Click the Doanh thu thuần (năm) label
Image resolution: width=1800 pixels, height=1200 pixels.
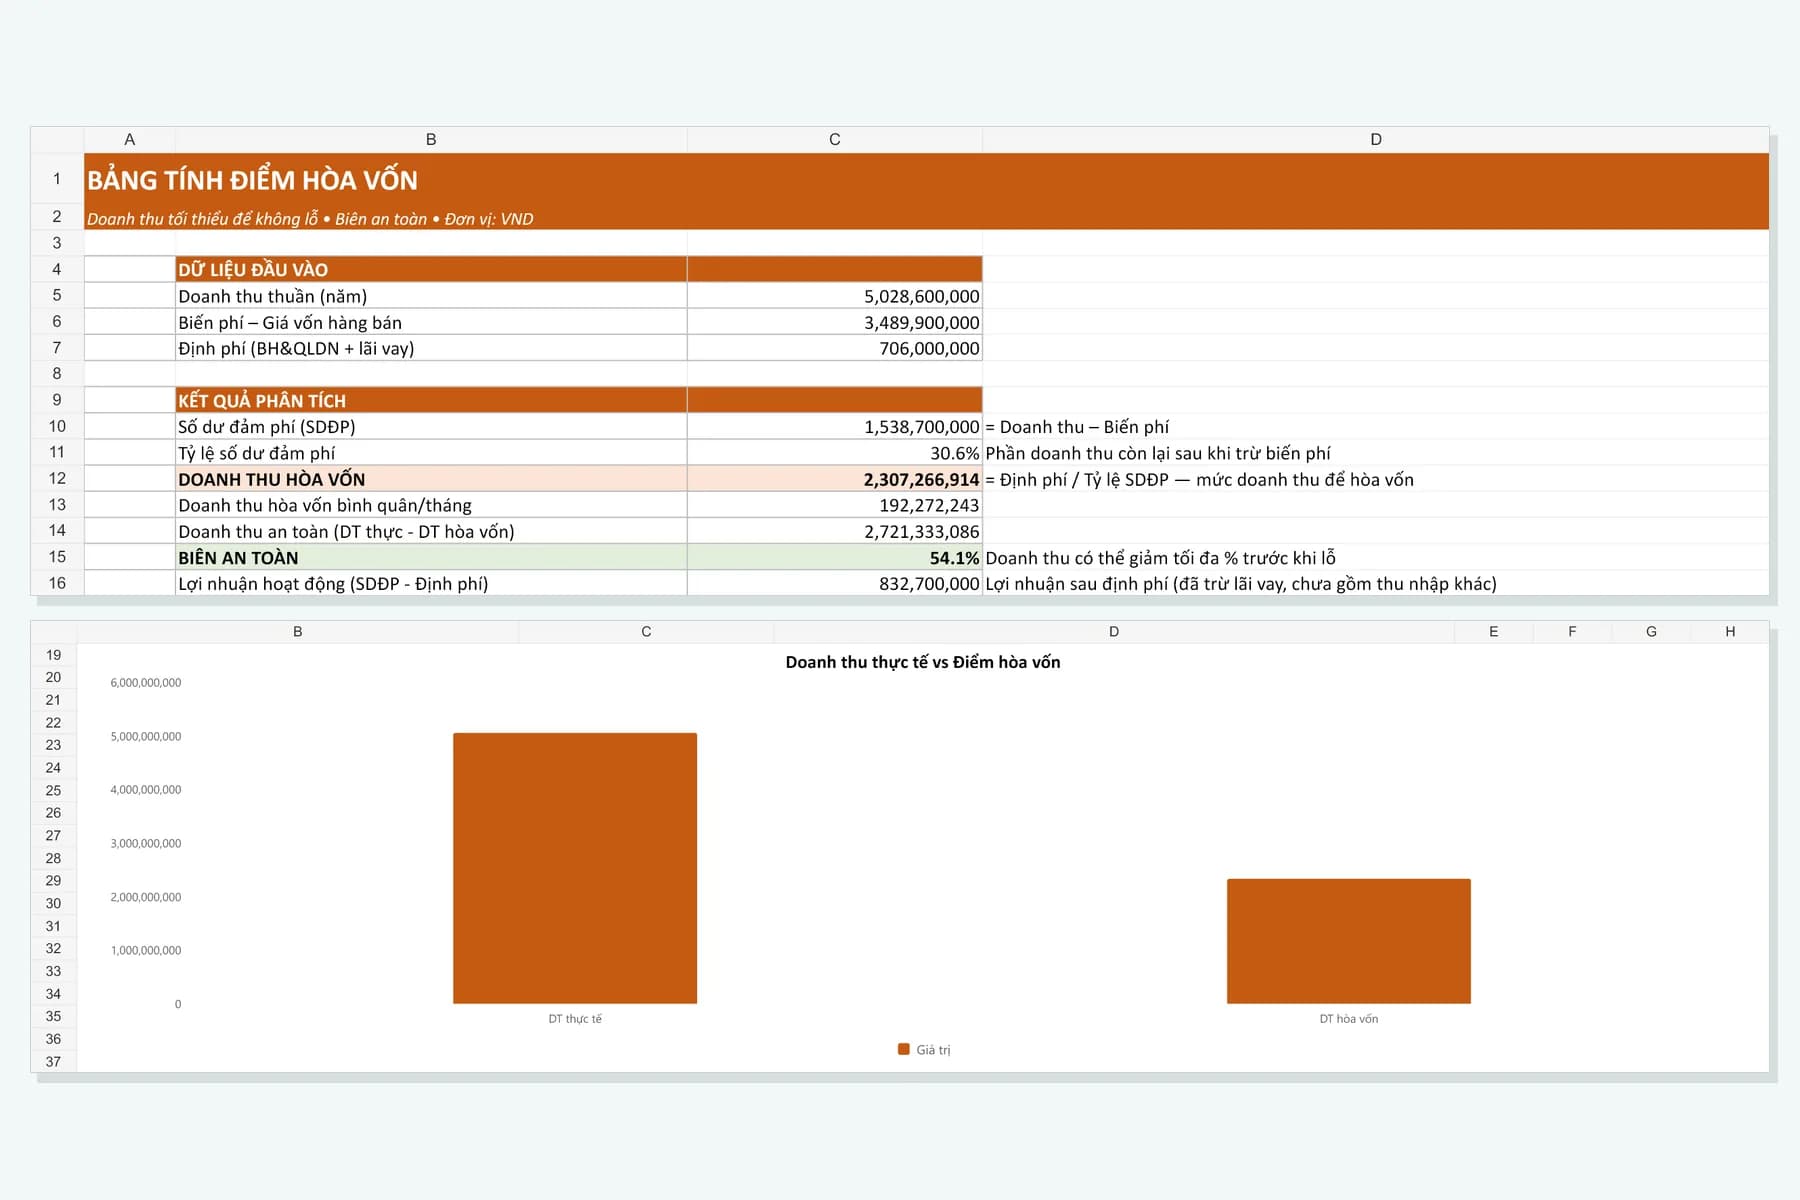[431, 296]
